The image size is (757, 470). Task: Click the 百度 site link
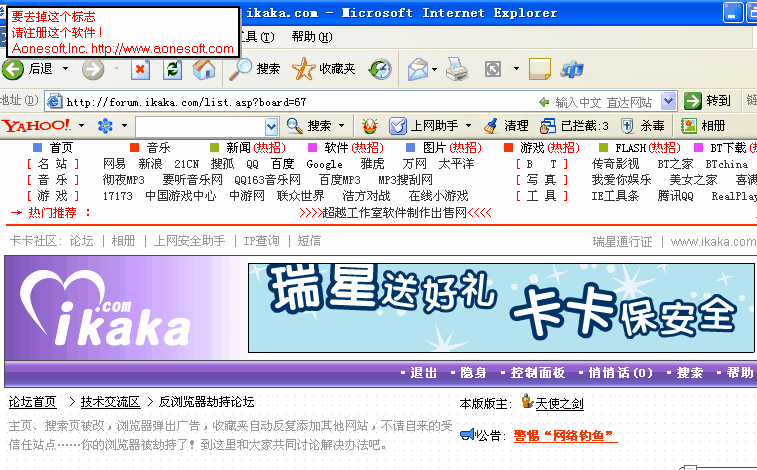point(282,164)
